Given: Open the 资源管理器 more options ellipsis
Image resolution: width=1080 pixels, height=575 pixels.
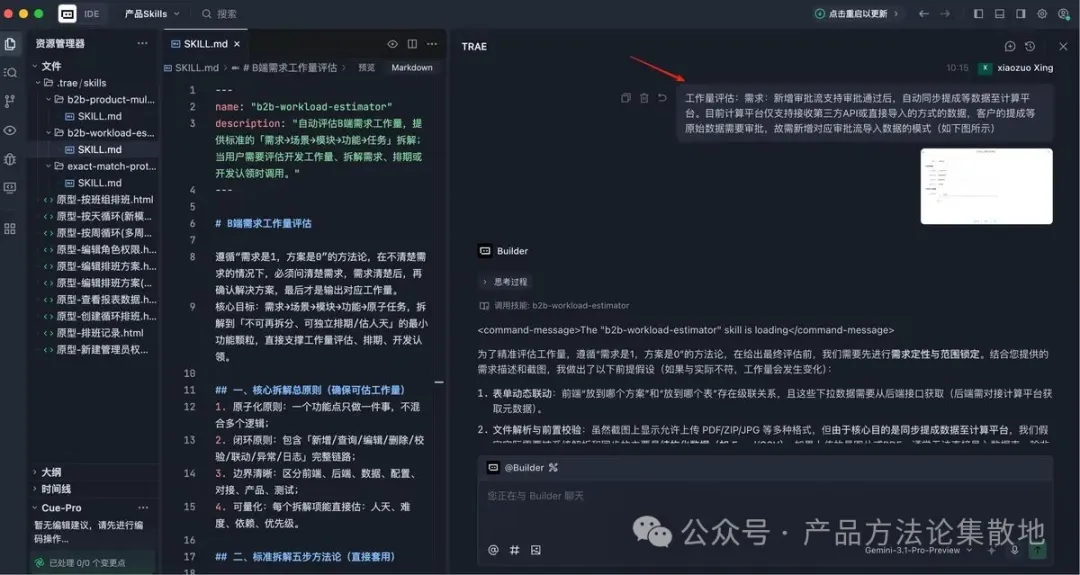Looking at the screenshot, I should click(x=143, y=43).
